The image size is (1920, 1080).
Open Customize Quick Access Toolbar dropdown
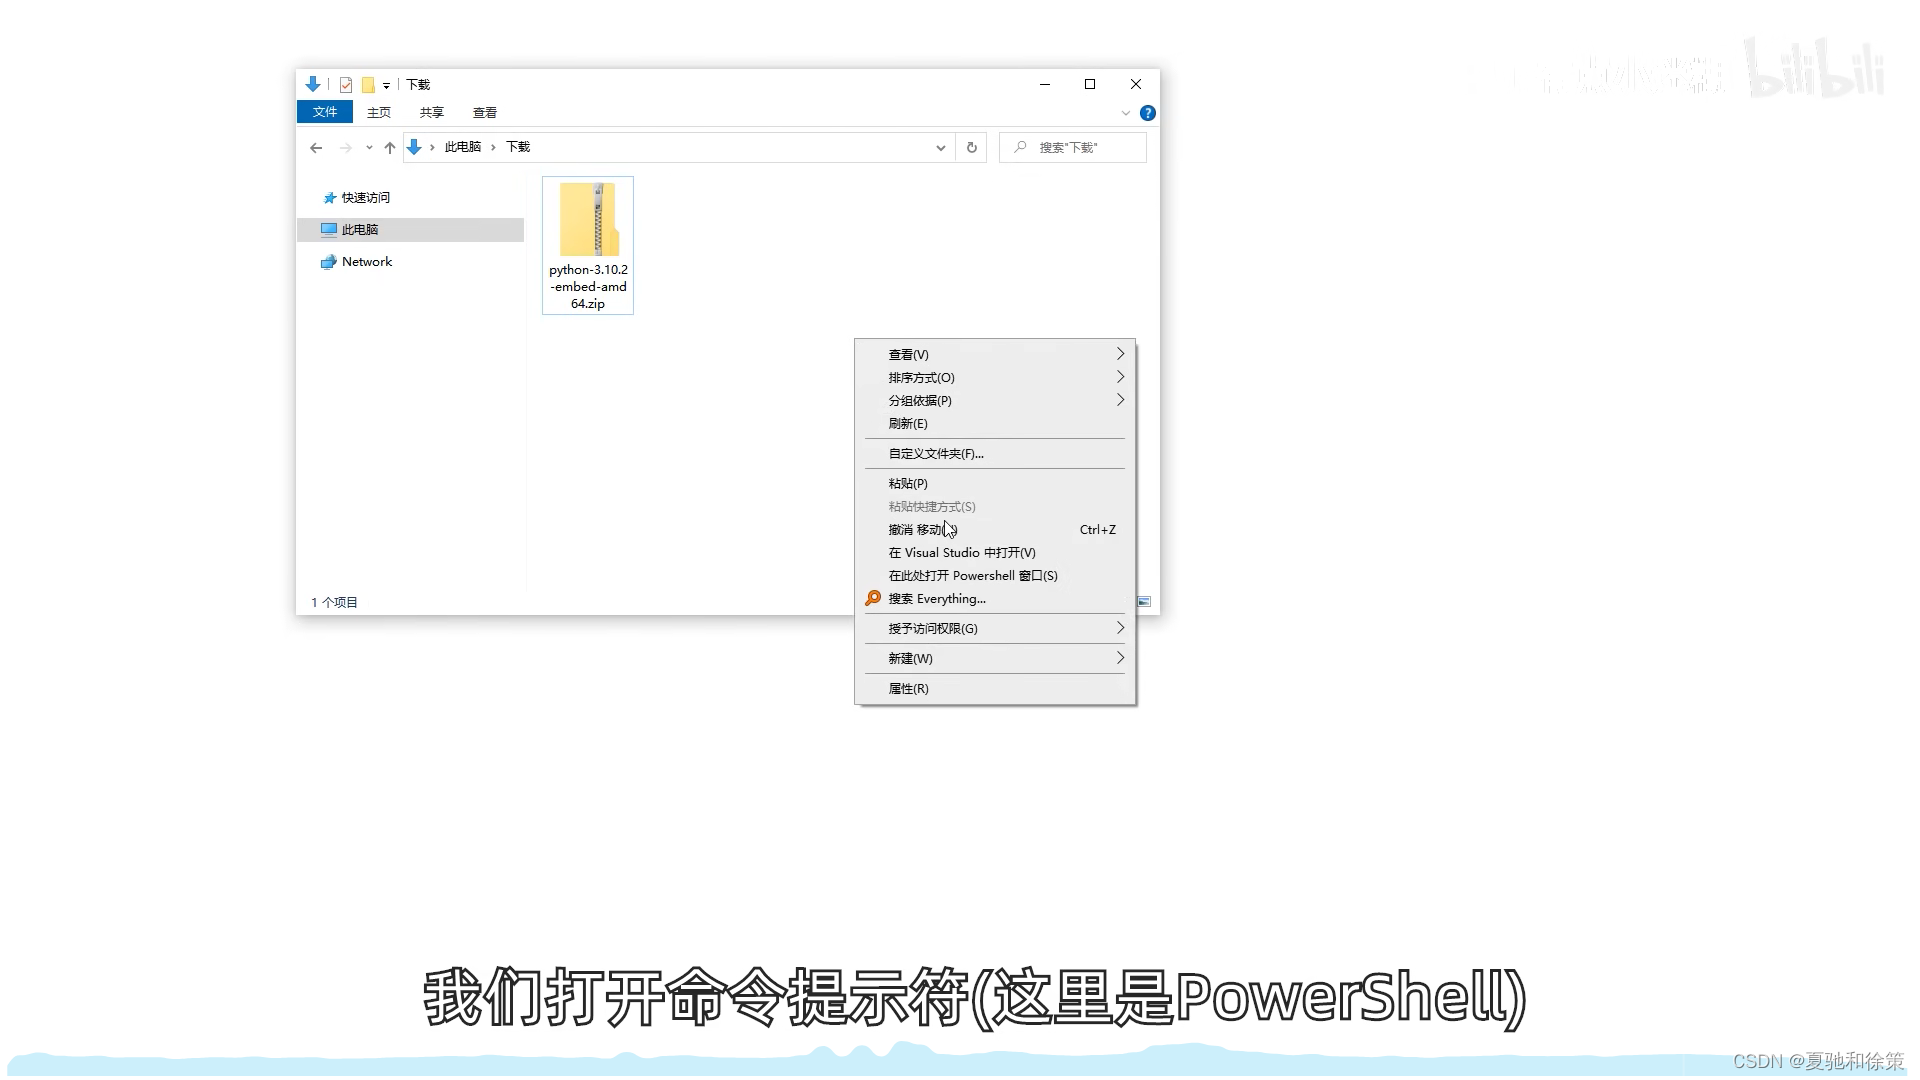(x=386, y=86)
